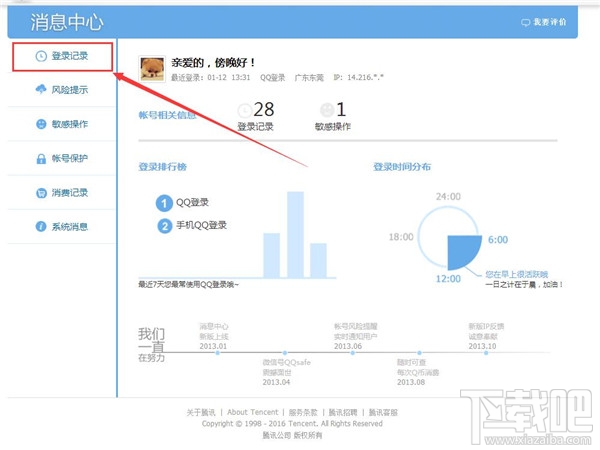Click the speech bubble icon by 我要评价

point(525,23)
